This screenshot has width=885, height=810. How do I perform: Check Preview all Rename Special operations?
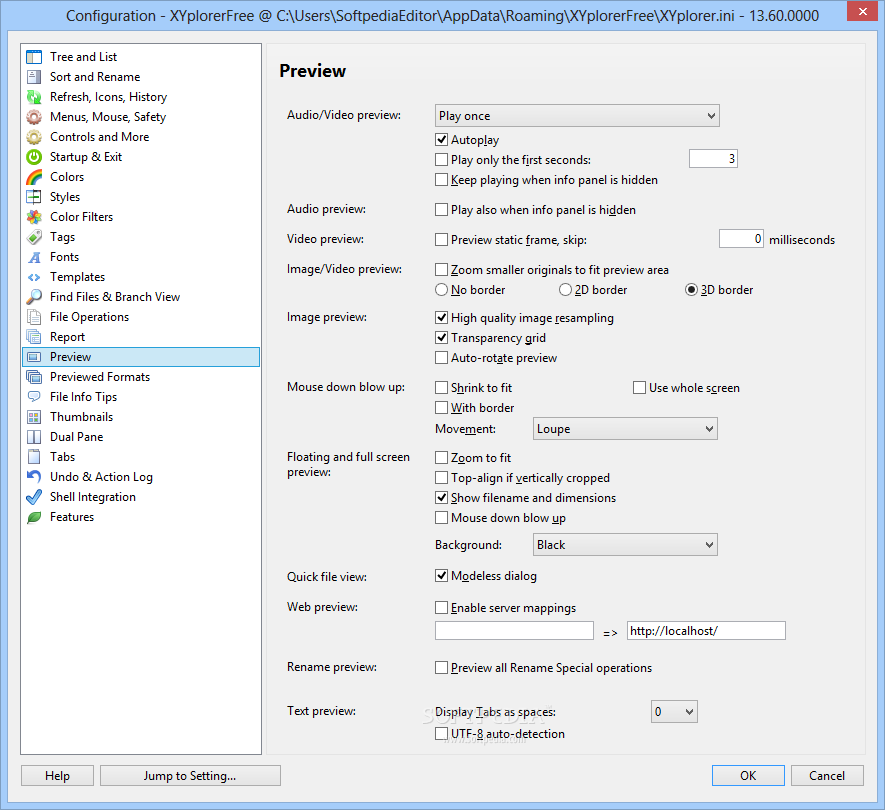(x=441, y=668)
